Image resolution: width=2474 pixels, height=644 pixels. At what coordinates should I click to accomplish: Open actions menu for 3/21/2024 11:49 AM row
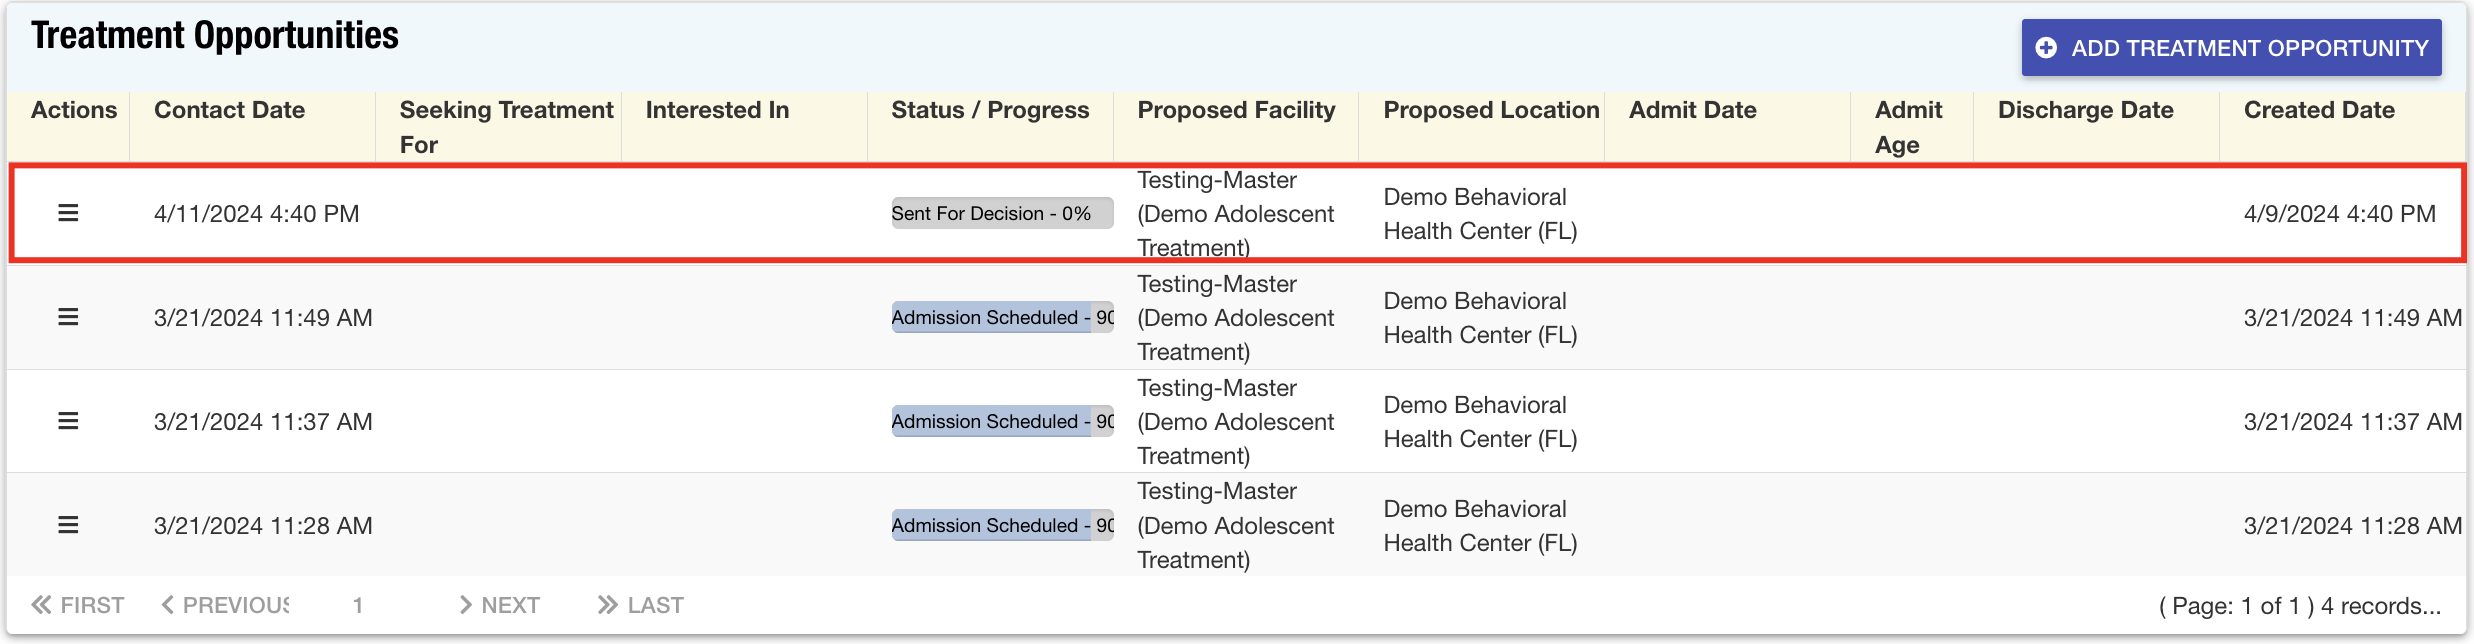[68, 317]
